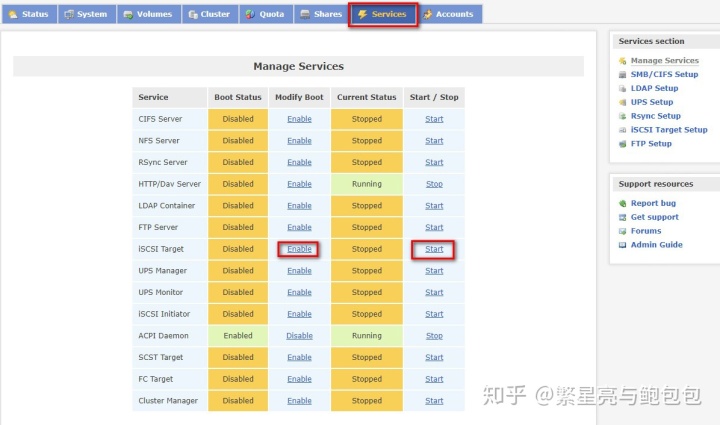Click the 'iSCSI Target' service name
The width and height of the screenshot is (720, 425).
click(161, 249)
